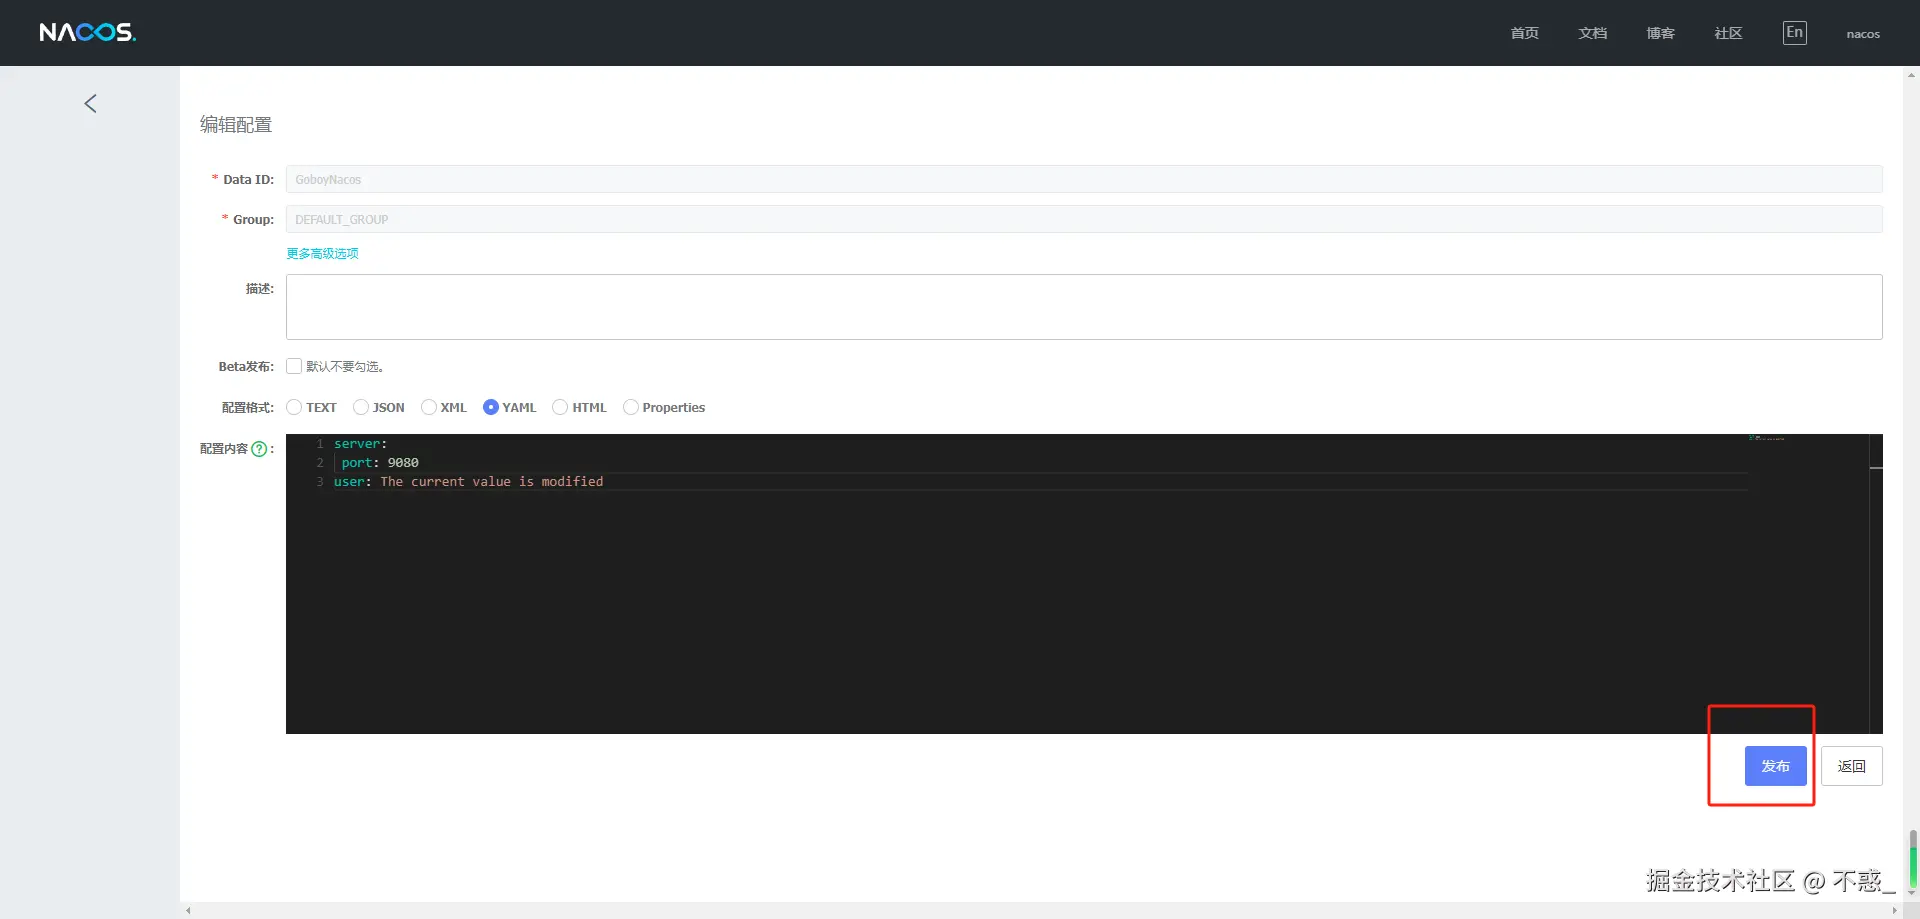Open the nacos user menu
This screenshot has width=1920, height=919.
1863,34
